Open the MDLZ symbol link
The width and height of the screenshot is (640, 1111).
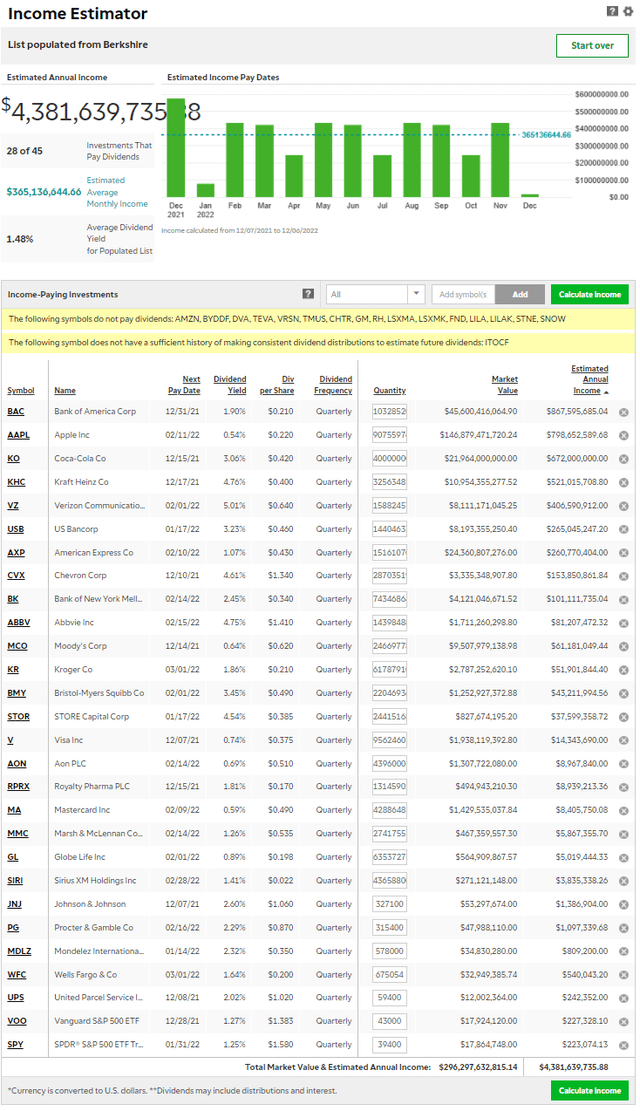(x=19, y=952)
